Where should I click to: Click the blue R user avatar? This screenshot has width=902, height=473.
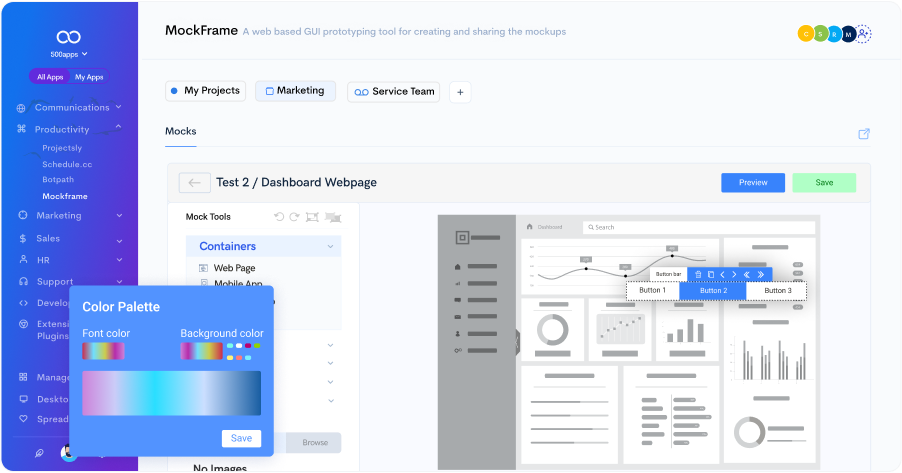point(834,34)
